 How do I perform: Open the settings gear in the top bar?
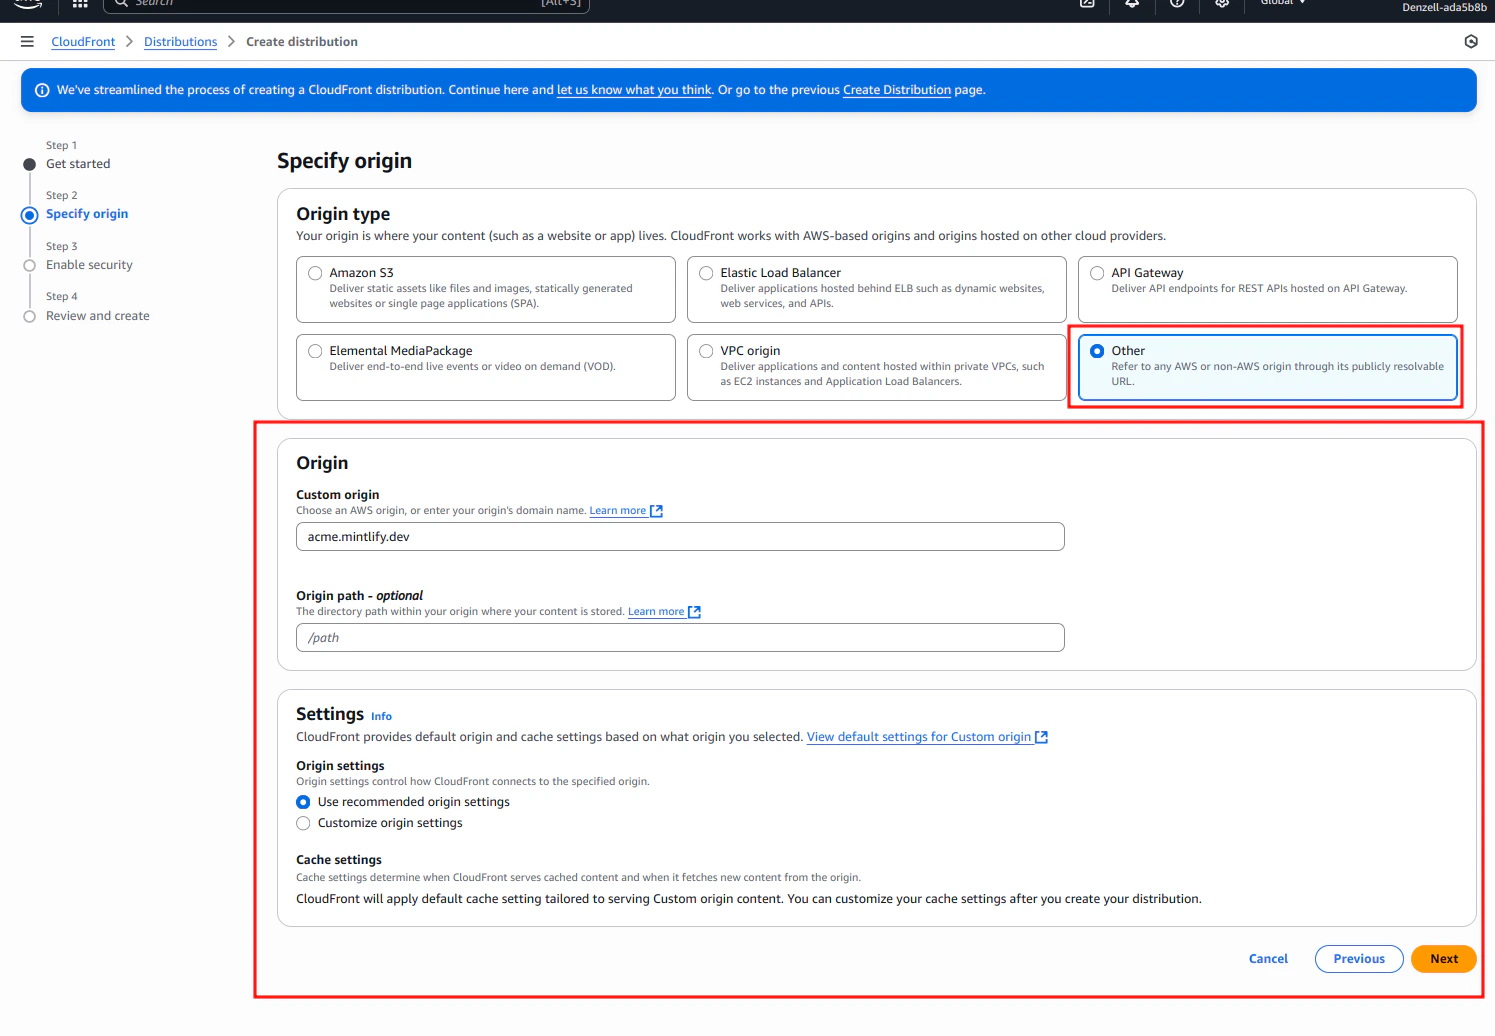(x=1222, y=5)
